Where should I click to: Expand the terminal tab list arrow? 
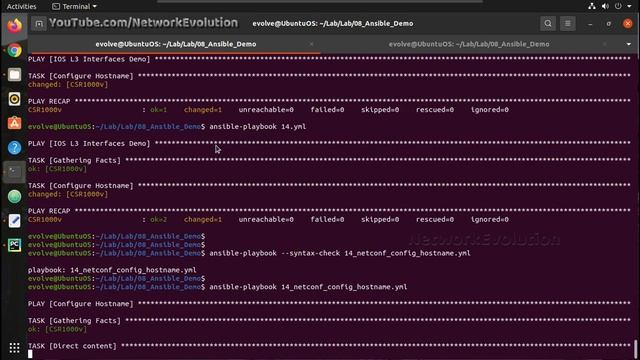pyautogui.click(x=629, y=44)
